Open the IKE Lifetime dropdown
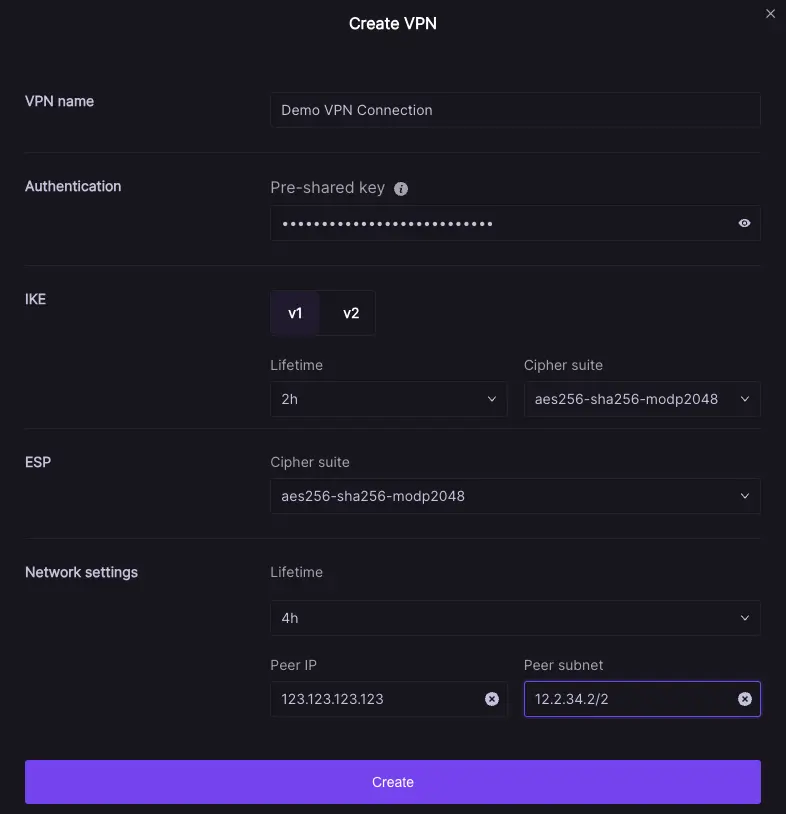Viewport: 786px width, 814px height. pyautogui.click(x=388, y=399)
